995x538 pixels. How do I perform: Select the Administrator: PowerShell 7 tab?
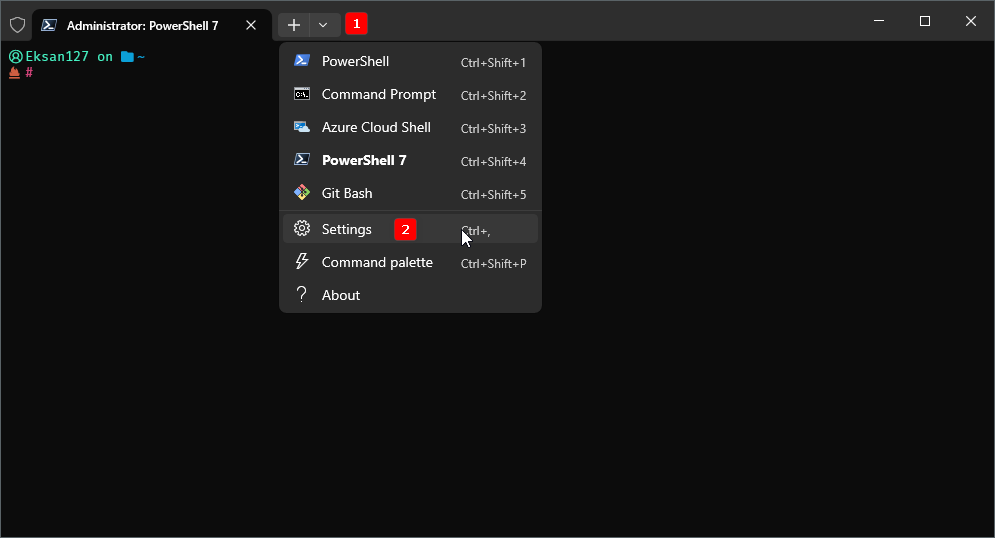click(x=140, y=25)
